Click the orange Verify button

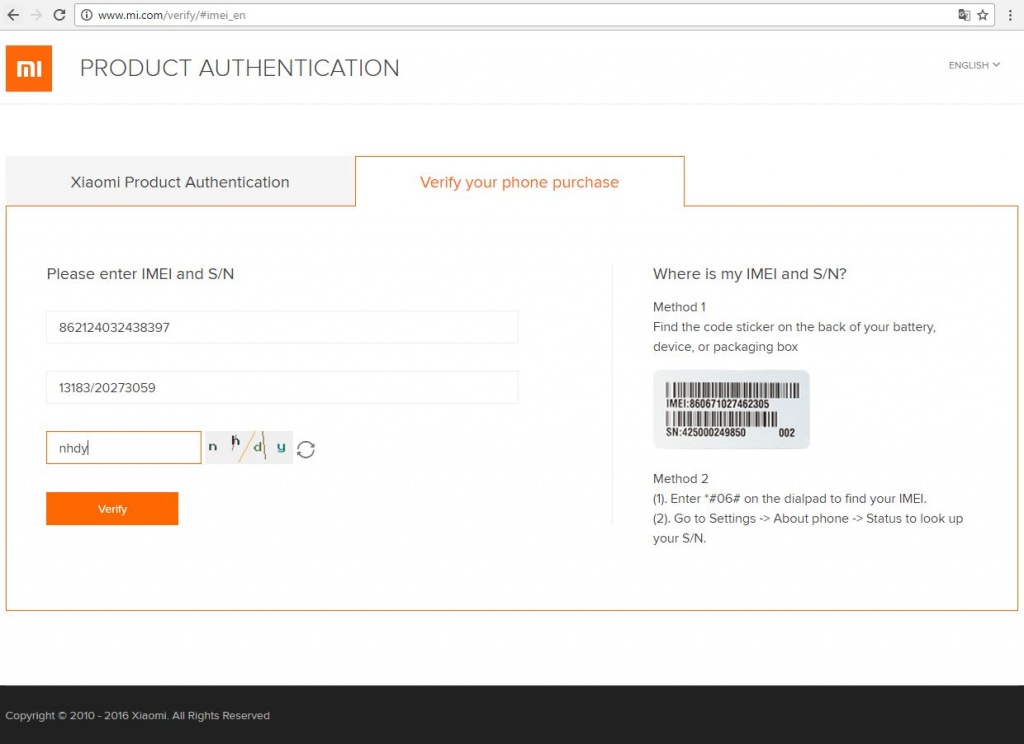coord(112,509)
